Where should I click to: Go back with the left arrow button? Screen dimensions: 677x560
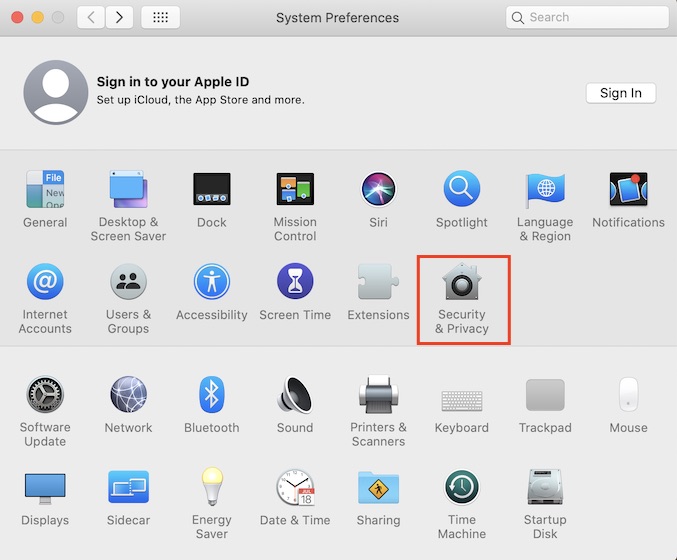tap(91, 17)
